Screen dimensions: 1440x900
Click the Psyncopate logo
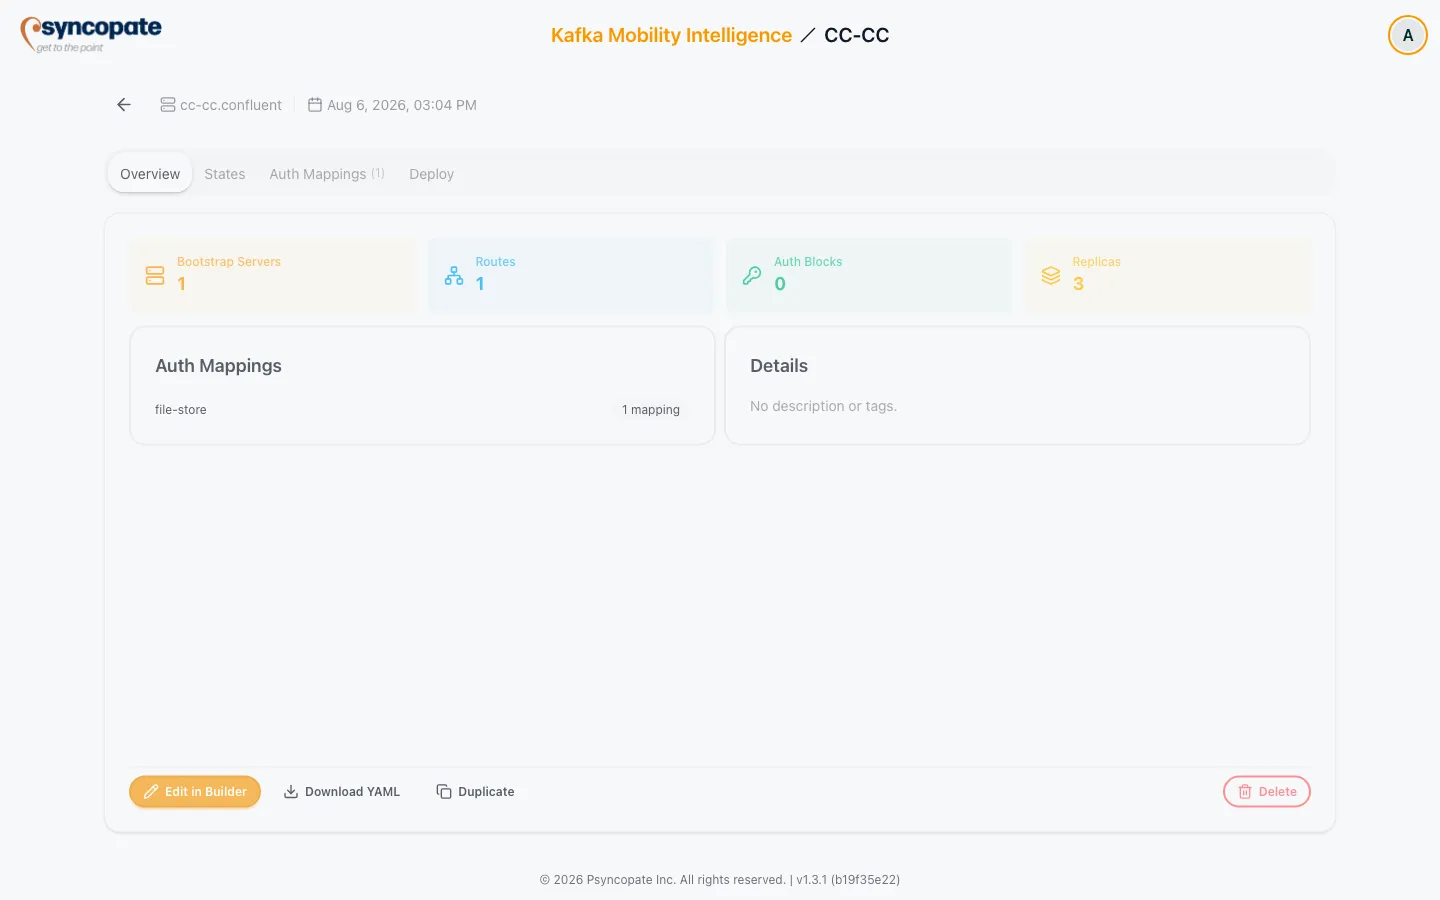point(91,34)
